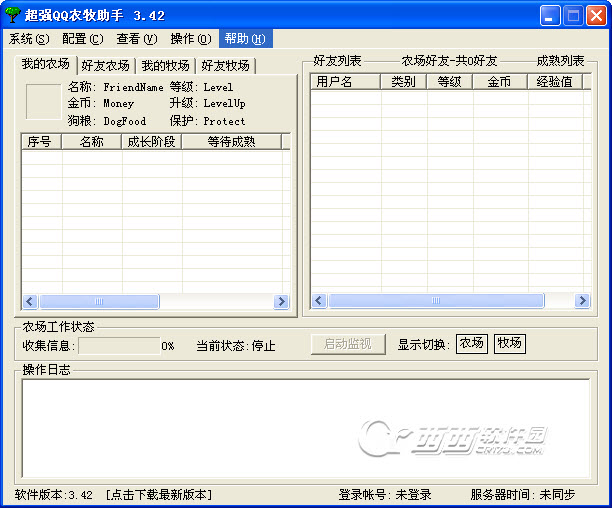Viewport: 612px width, 508px height.
Task: Switch to the 好友农场 tab
Action: tap(106, 66)
